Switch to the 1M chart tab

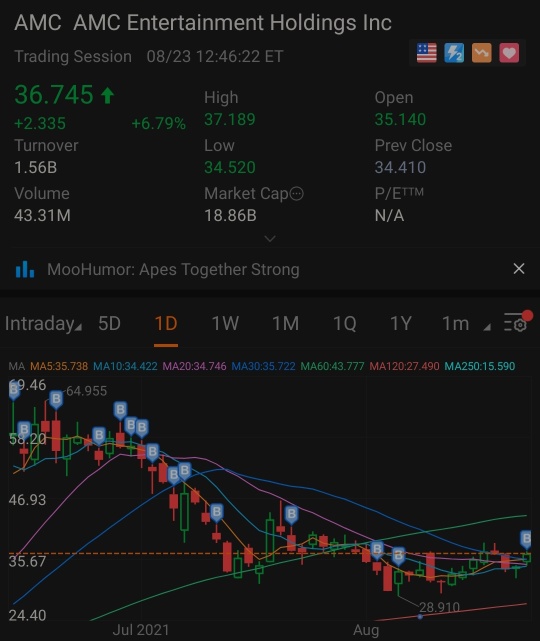click(285, 323)
